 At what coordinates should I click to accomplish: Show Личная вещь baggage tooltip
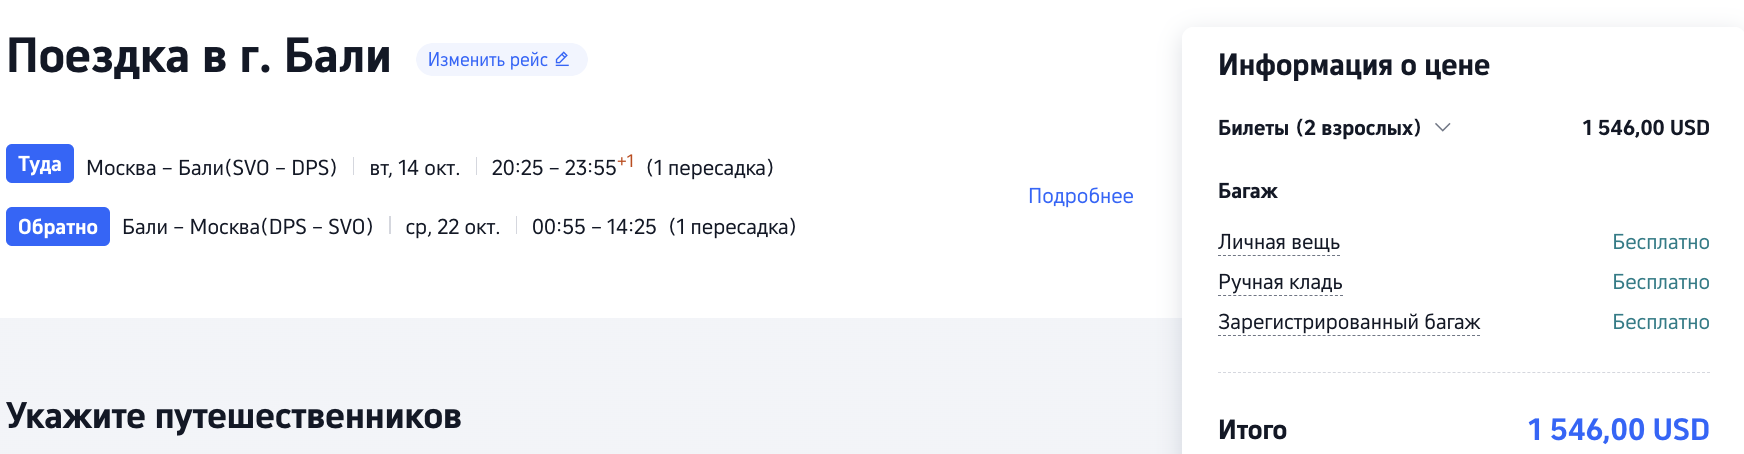[1278, 242]
